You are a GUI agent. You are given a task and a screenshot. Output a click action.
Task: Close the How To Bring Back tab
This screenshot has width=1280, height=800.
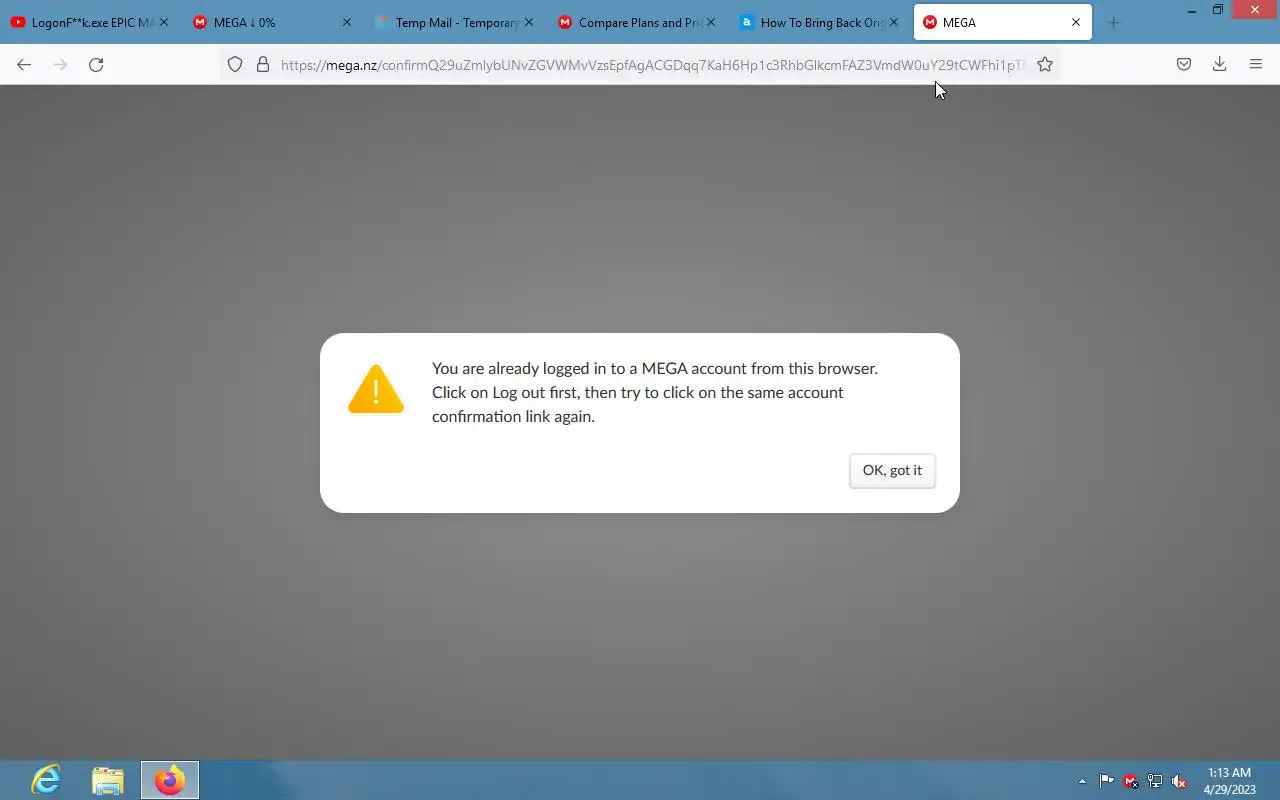(x=894, y=22)
